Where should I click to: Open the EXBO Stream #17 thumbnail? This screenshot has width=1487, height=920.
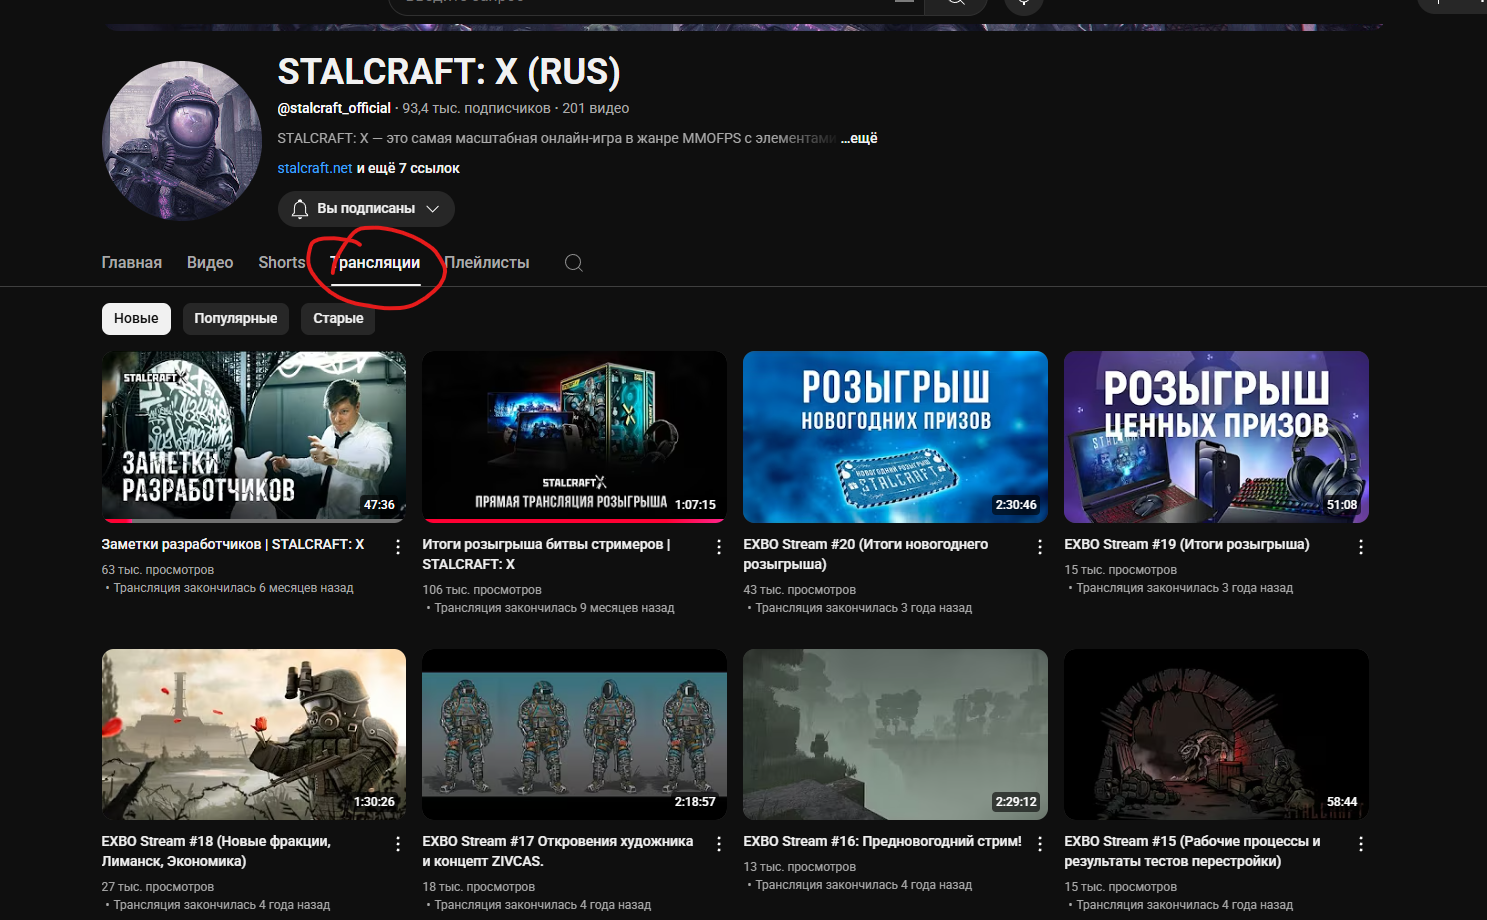[x=574, y=735]
